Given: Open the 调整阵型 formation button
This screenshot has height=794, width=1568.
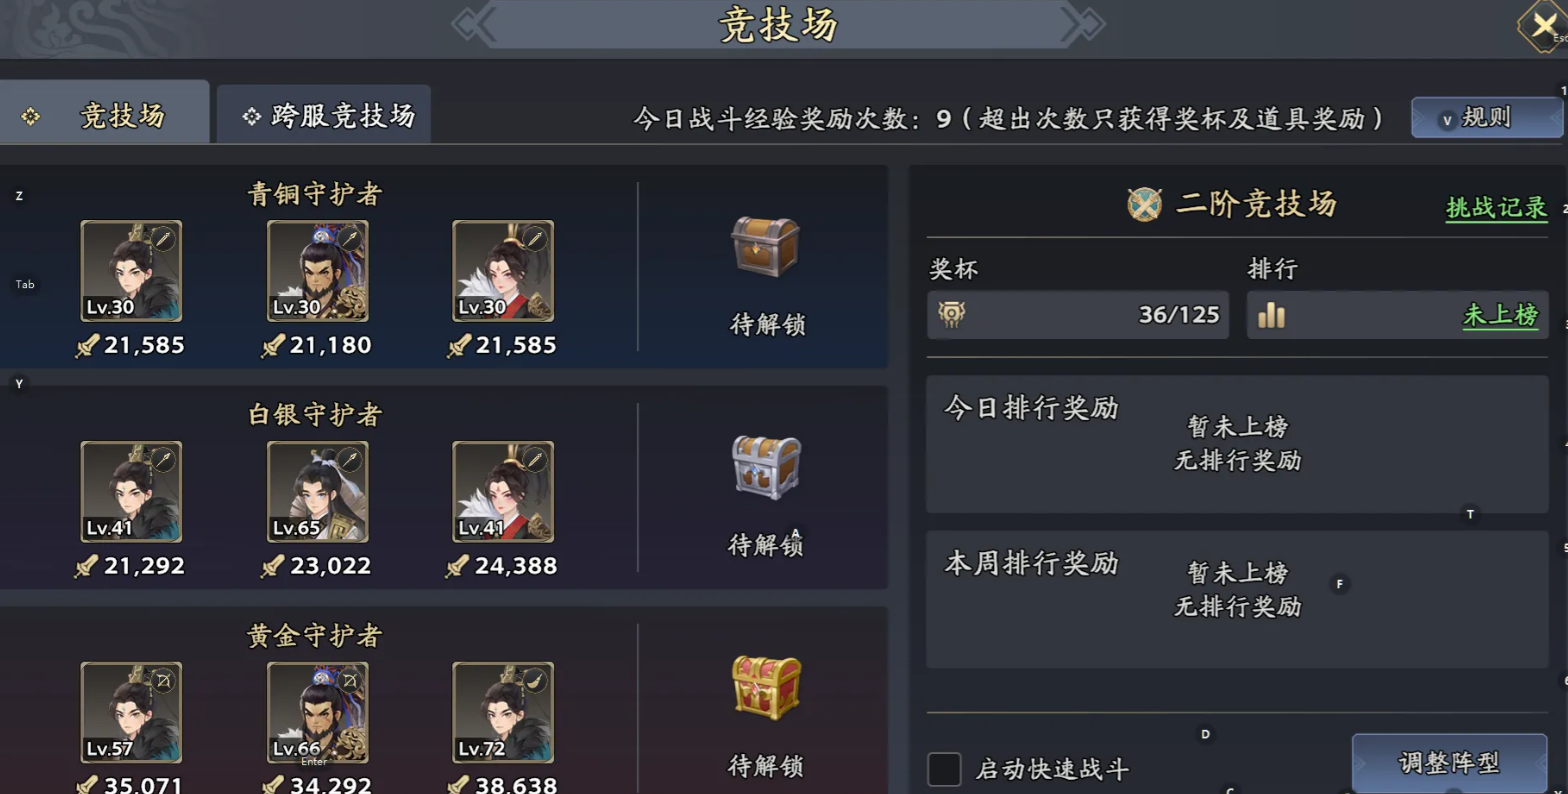Looking at the screenshot, I should tap(1449, 764).
